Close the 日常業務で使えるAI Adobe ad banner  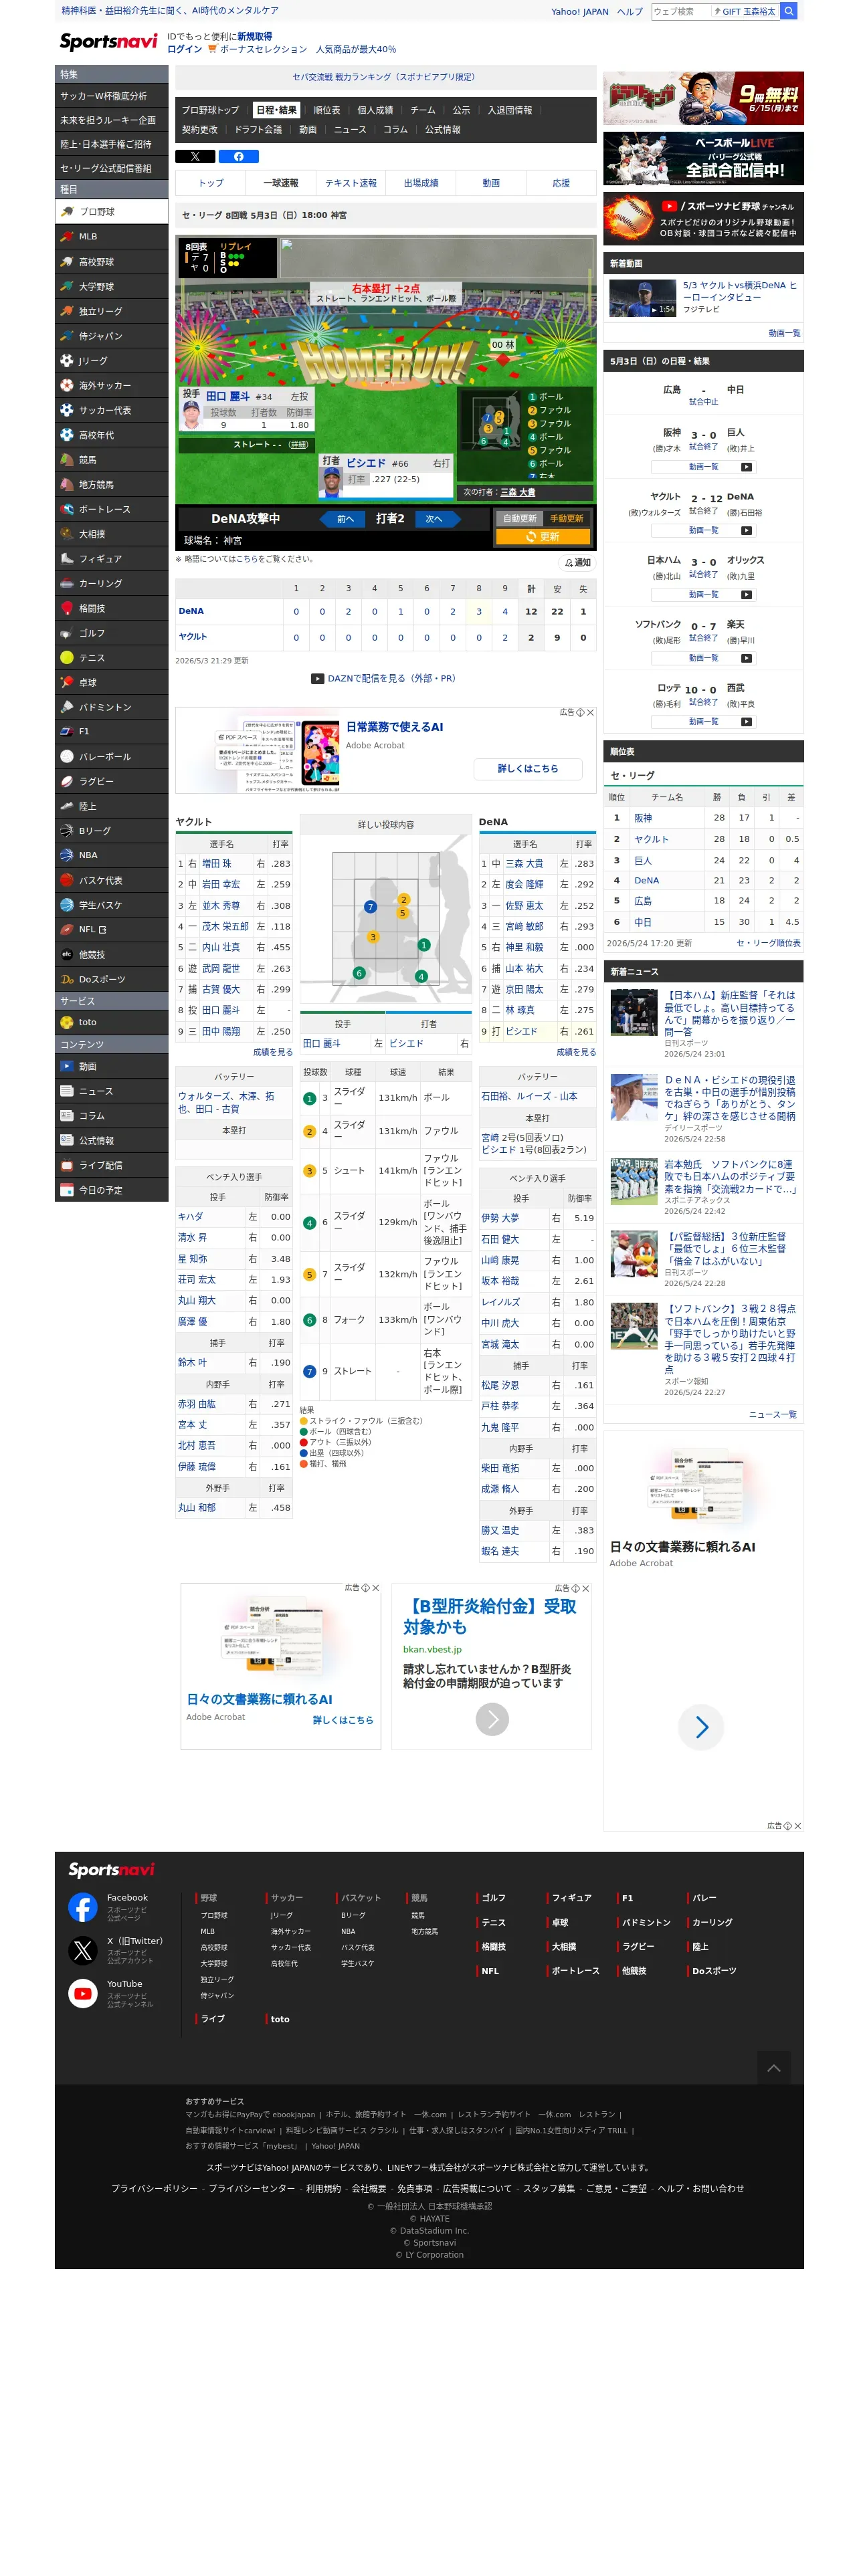(590, 713)
